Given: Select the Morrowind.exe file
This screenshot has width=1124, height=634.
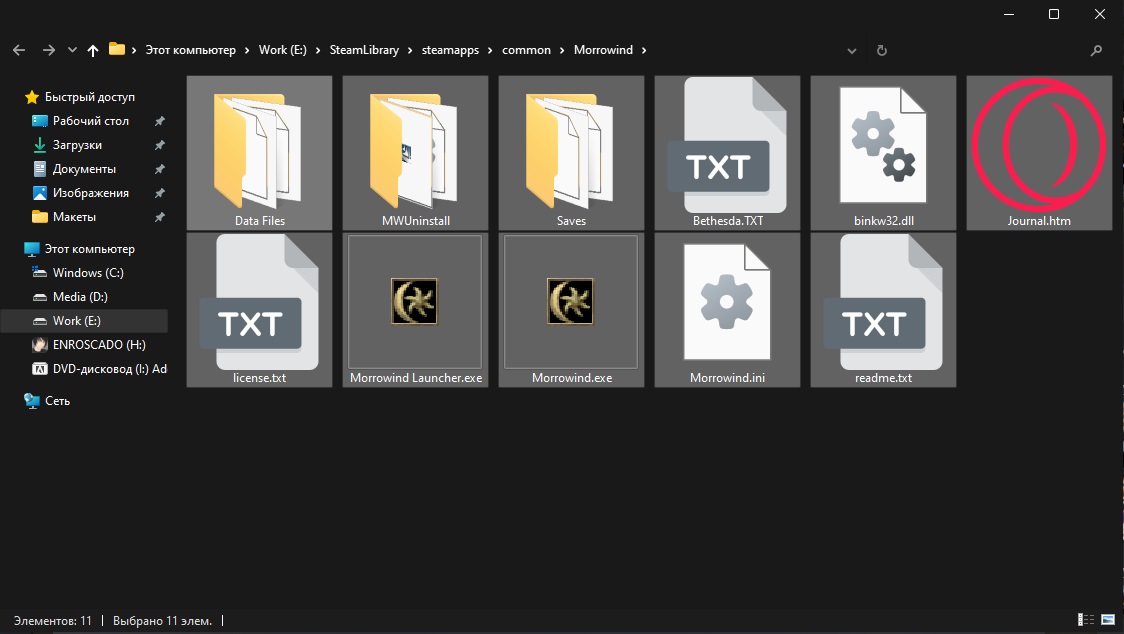Looking at the screenshot, I should coord(571,310).
